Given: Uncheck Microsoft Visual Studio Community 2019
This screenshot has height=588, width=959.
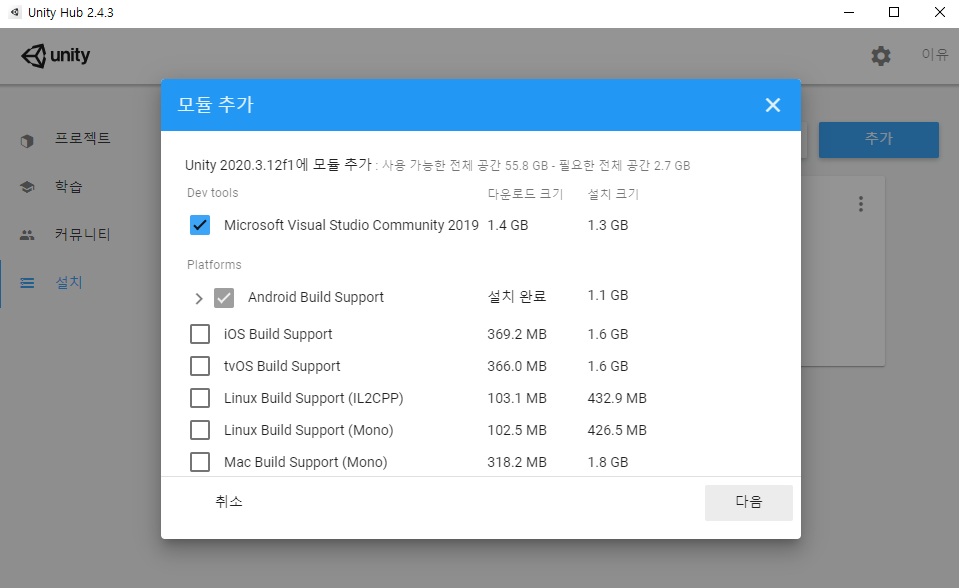Looking at the screenshot, I should click(200, 225).
